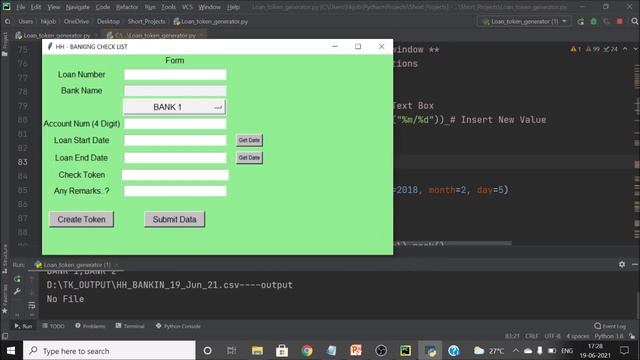Open the BANK 1 dropdown menu
640x360 pixels.
(x=174, y=107)
